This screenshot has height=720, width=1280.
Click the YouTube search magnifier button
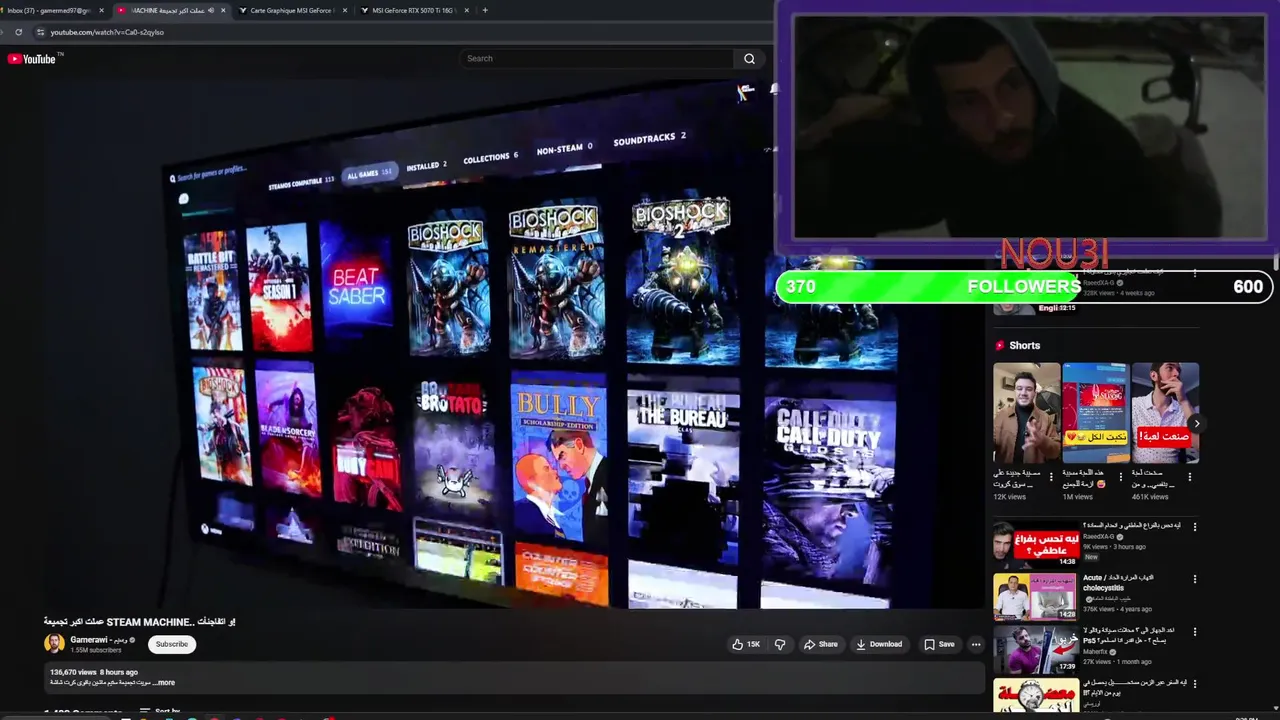click(x=749, y=59)
